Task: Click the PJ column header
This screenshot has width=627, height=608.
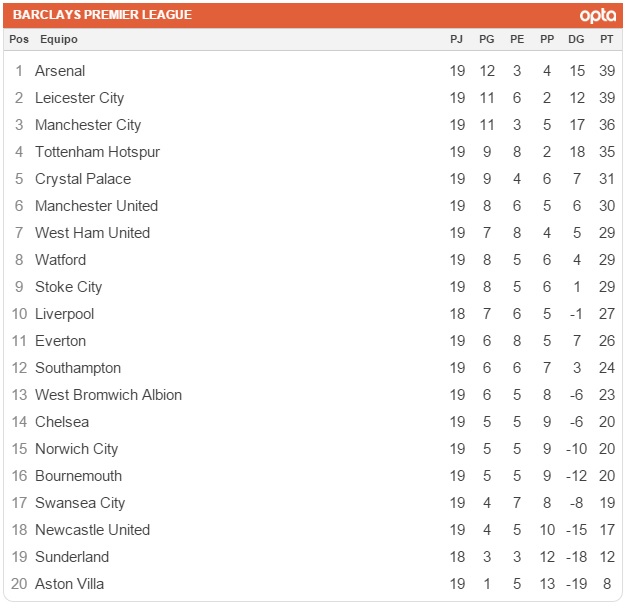Action: 456,39
